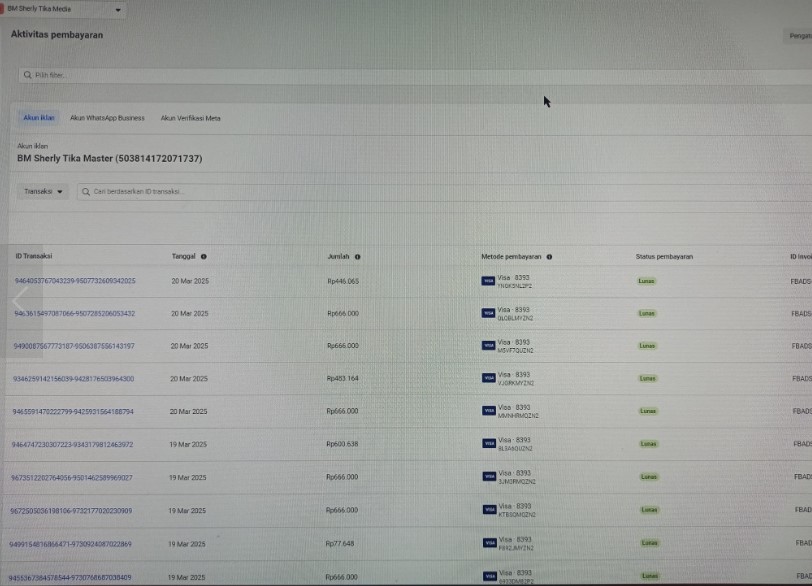Click into the Pilih filter input field
This screenshot has width=812, height=586.
(300, 75)
